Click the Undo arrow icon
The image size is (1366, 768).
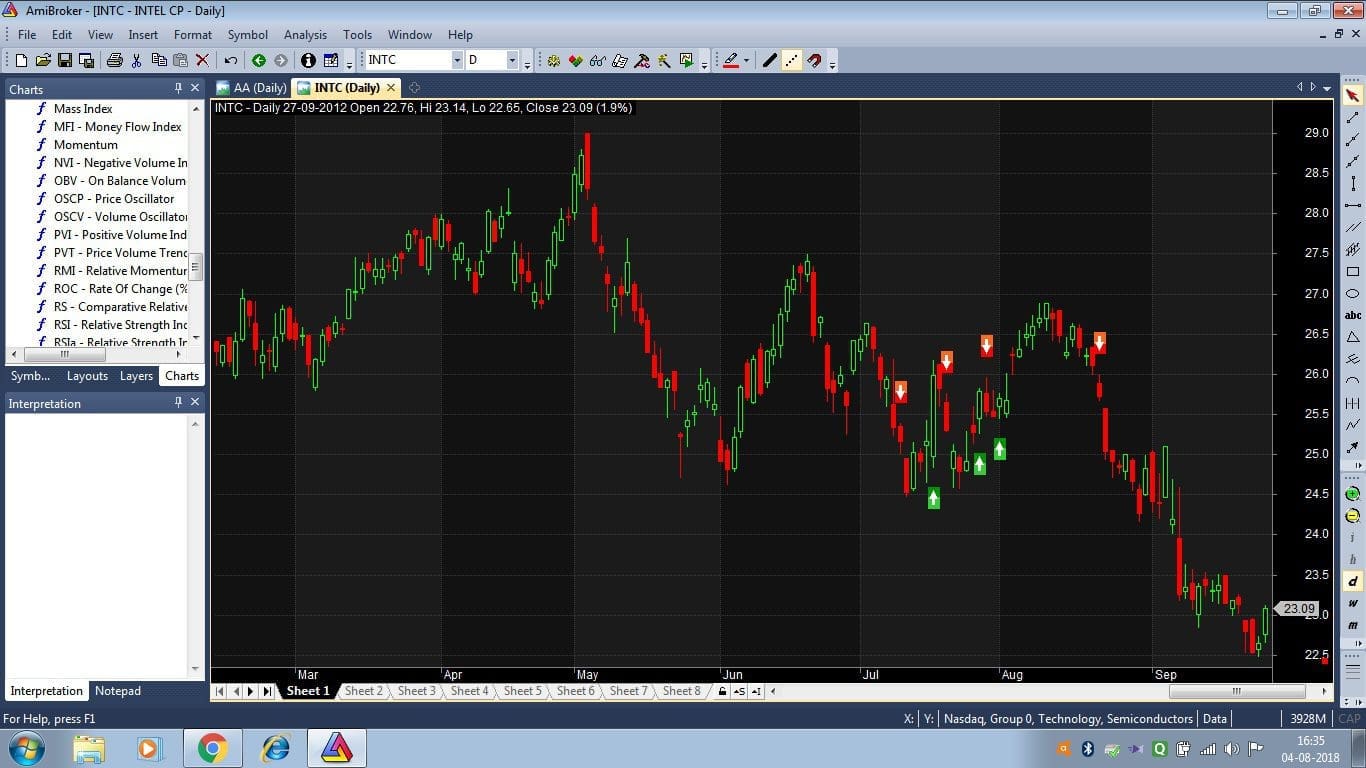pyautogui.click(x=231, y=60)
